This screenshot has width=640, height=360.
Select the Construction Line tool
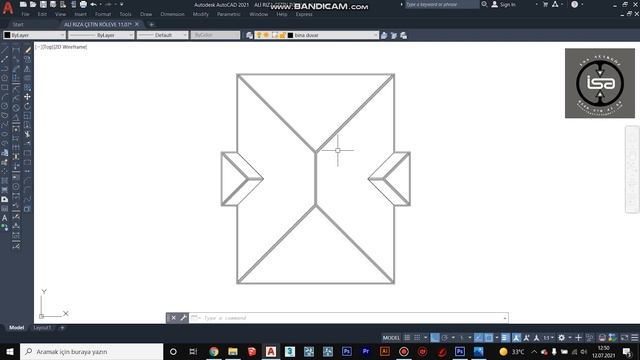click(x=4, y=59)
